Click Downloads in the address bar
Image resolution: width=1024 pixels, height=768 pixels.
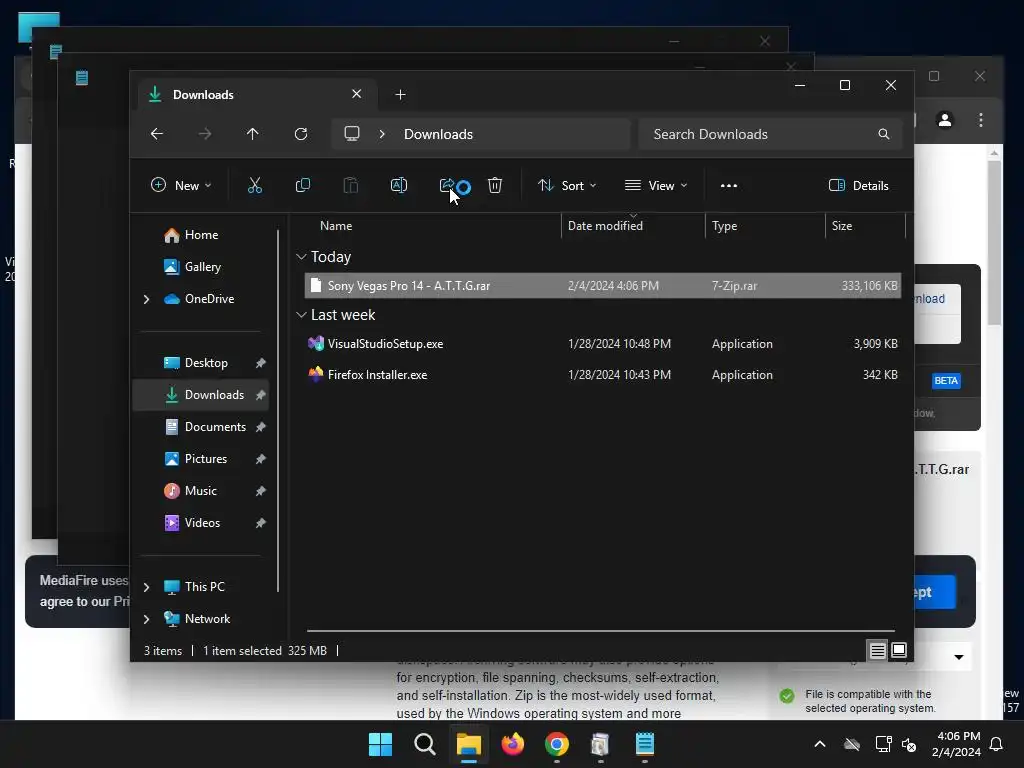[x=438, y=134]
